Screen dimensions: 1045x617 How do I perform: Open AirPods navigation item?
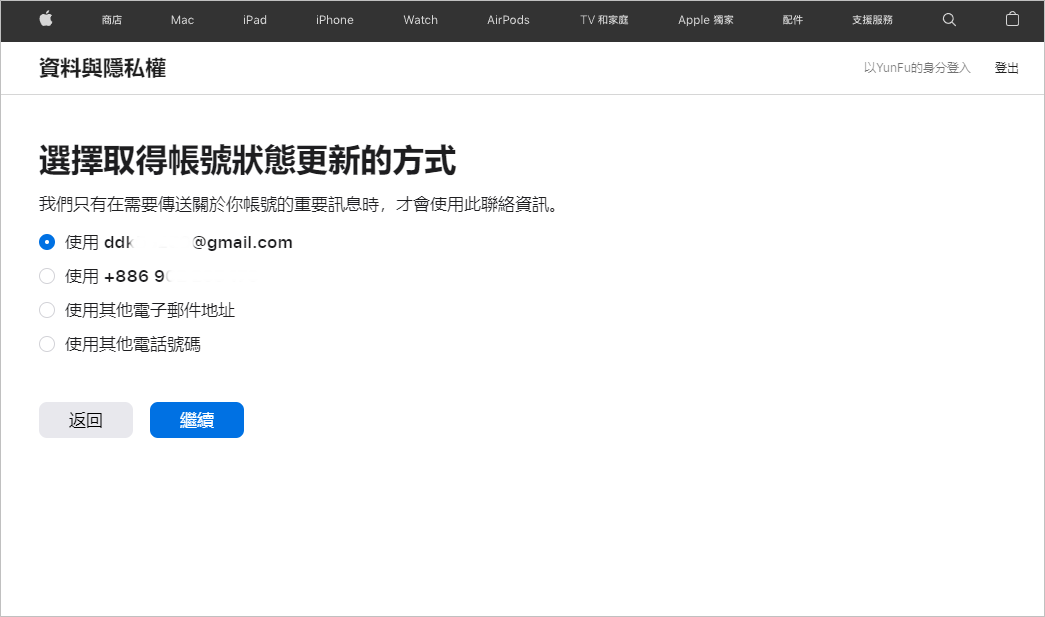(x=508, y=20)
